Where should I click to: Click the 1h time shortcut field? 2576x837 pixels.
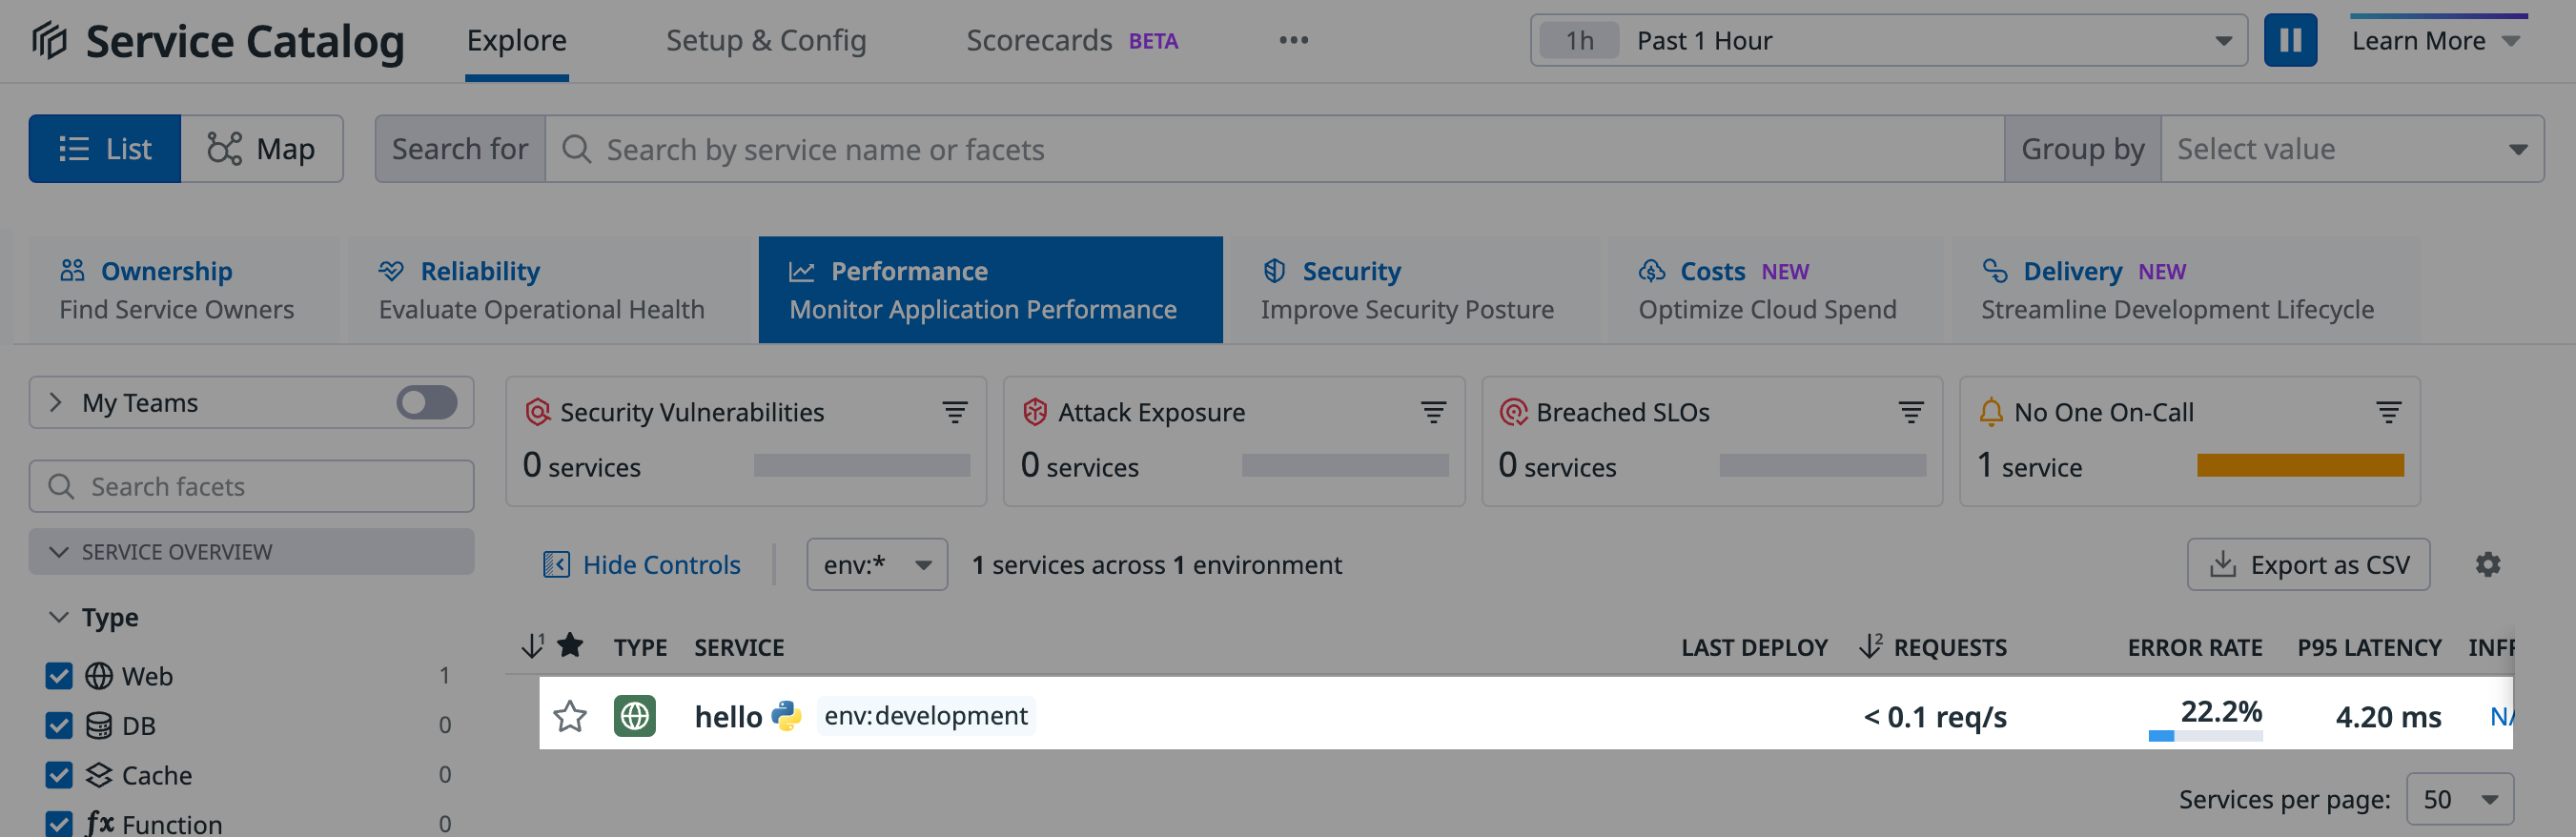[1579, 41]
